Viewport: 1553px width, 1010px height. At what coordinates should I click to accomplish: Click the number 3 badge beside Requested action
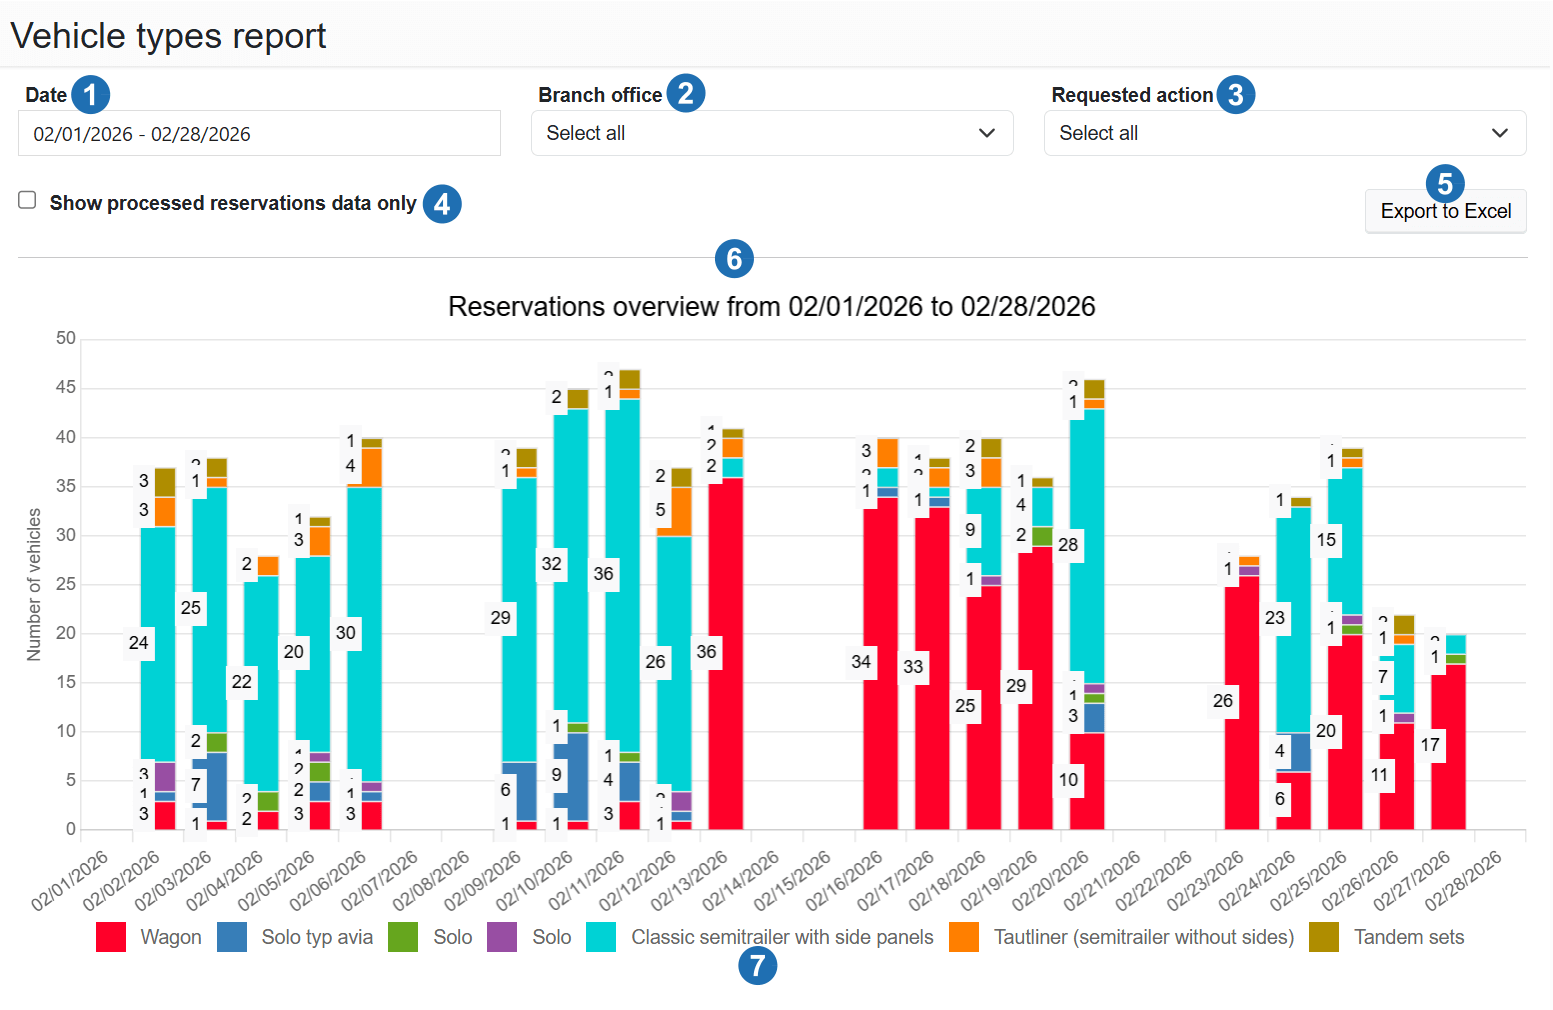[1236, 94]
